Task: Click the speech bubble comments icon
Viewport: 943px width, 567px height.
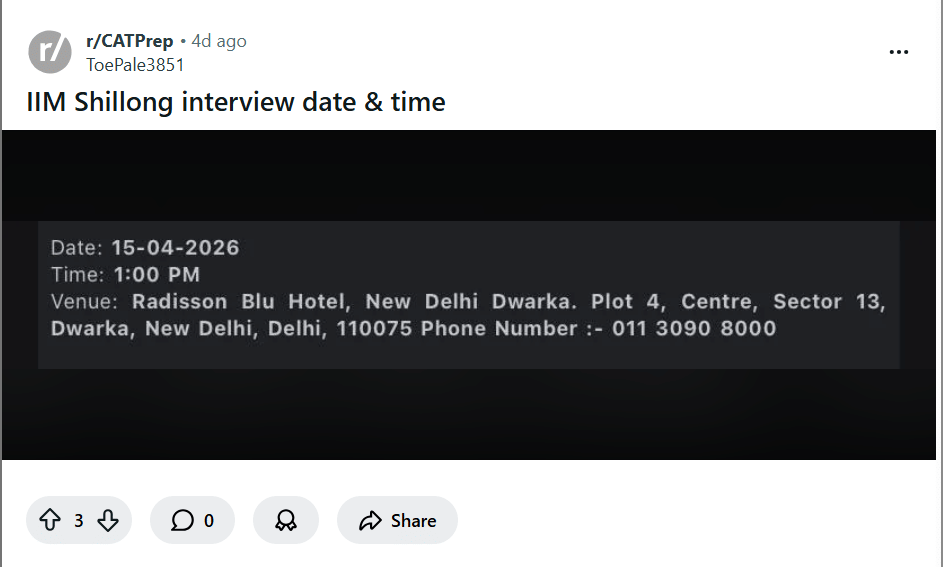Action: [182, 520]
